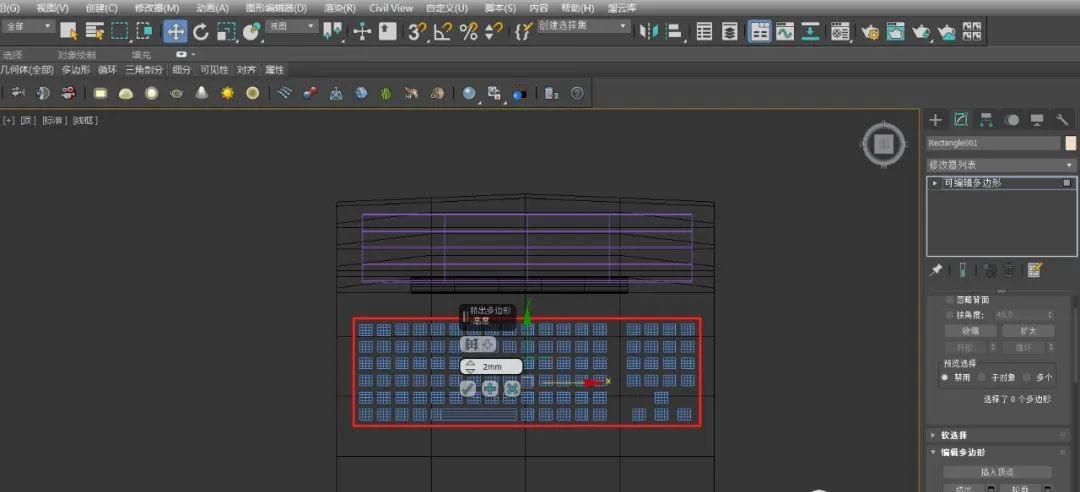Open the 帮助(H) menu
The height and width of the screenshot is (492, 1080).
(x=577, y=8)
